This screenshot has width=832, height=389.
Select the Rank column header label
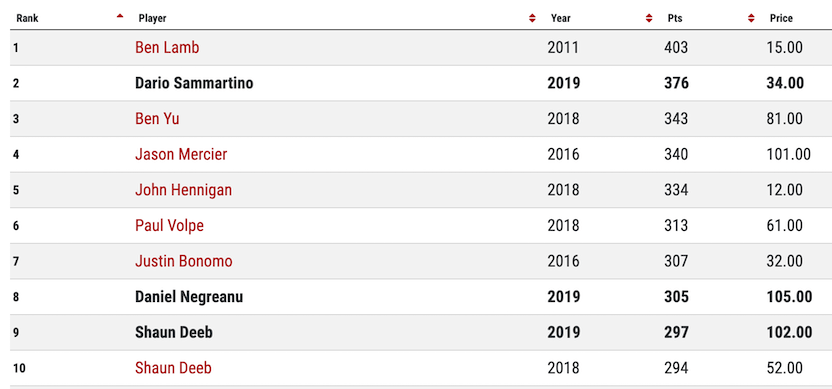28,18
